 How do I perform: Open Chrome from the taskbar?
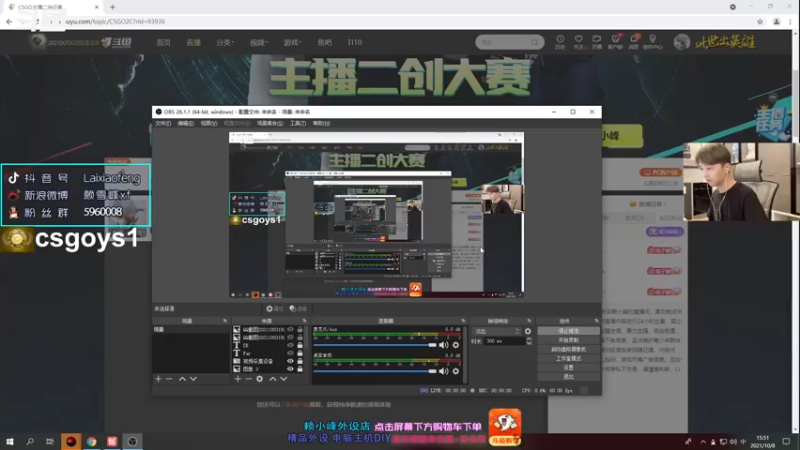(91, 442)
